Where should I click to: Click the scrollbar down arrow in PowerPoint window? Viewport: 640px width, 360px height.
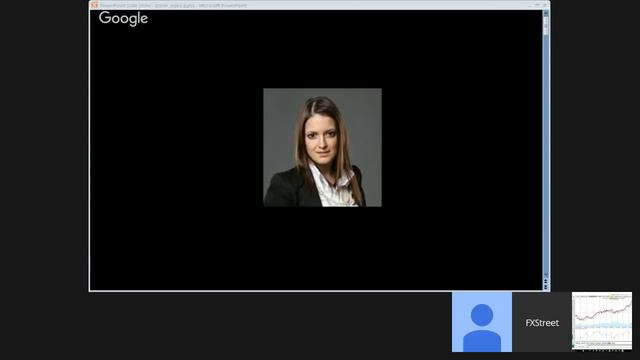pos(546,275)
